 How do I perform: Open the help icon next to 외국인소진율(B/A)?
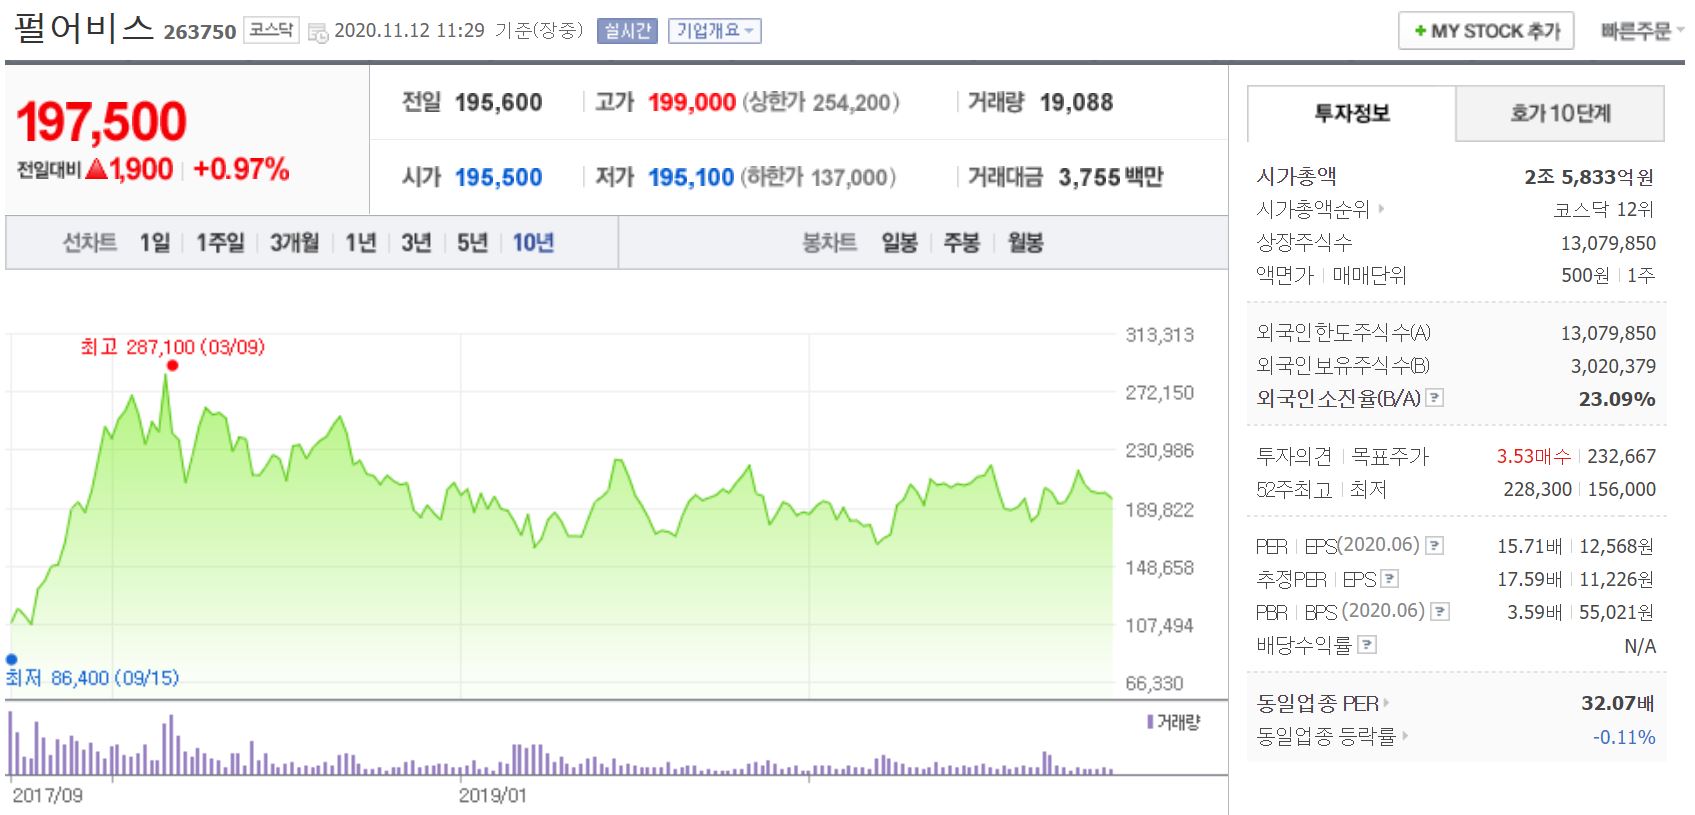tap(1434, 398)
